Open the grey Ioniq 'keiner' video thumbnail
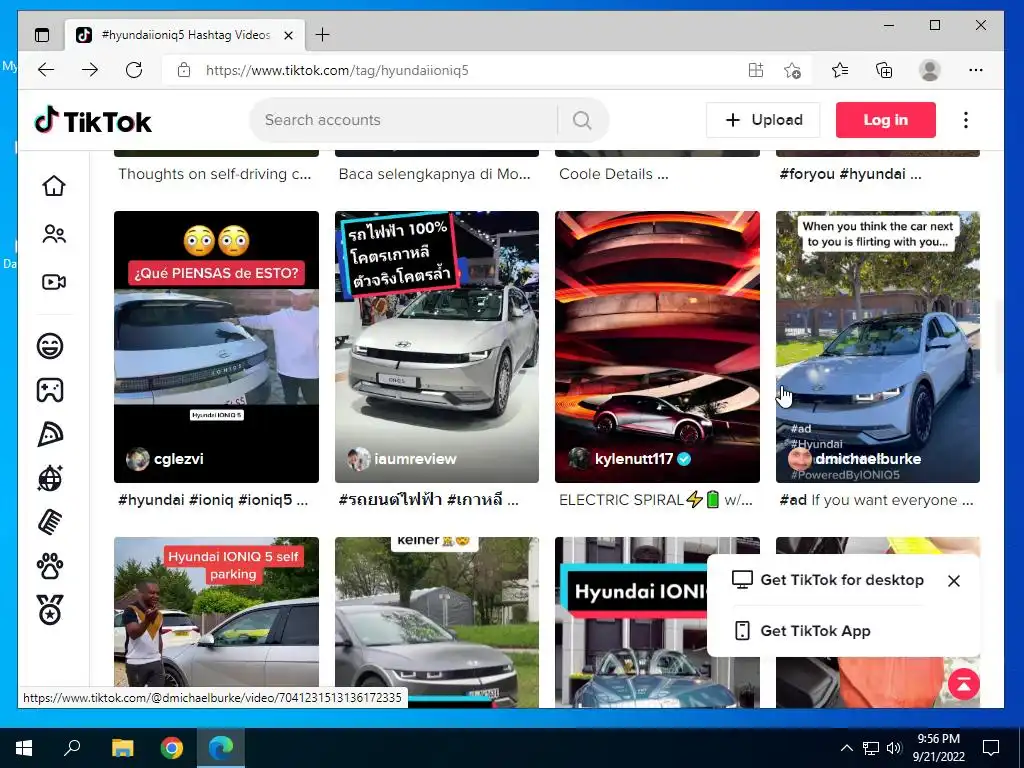 (x=437, y=622)
